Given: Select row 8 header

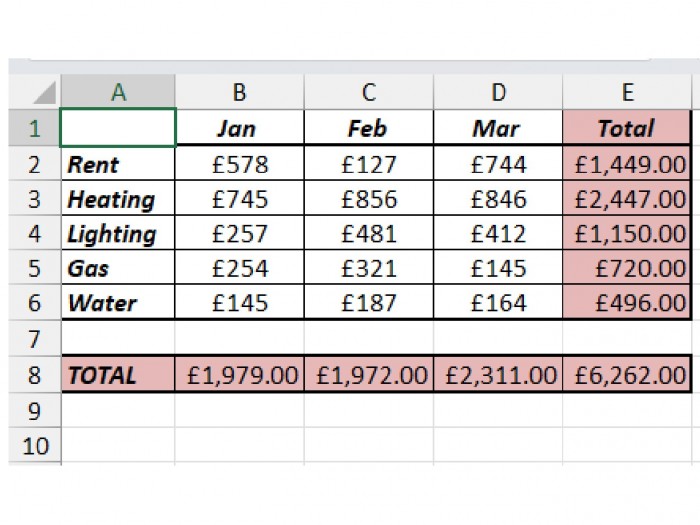Looking at the screenshot, I should click(35, 375).
